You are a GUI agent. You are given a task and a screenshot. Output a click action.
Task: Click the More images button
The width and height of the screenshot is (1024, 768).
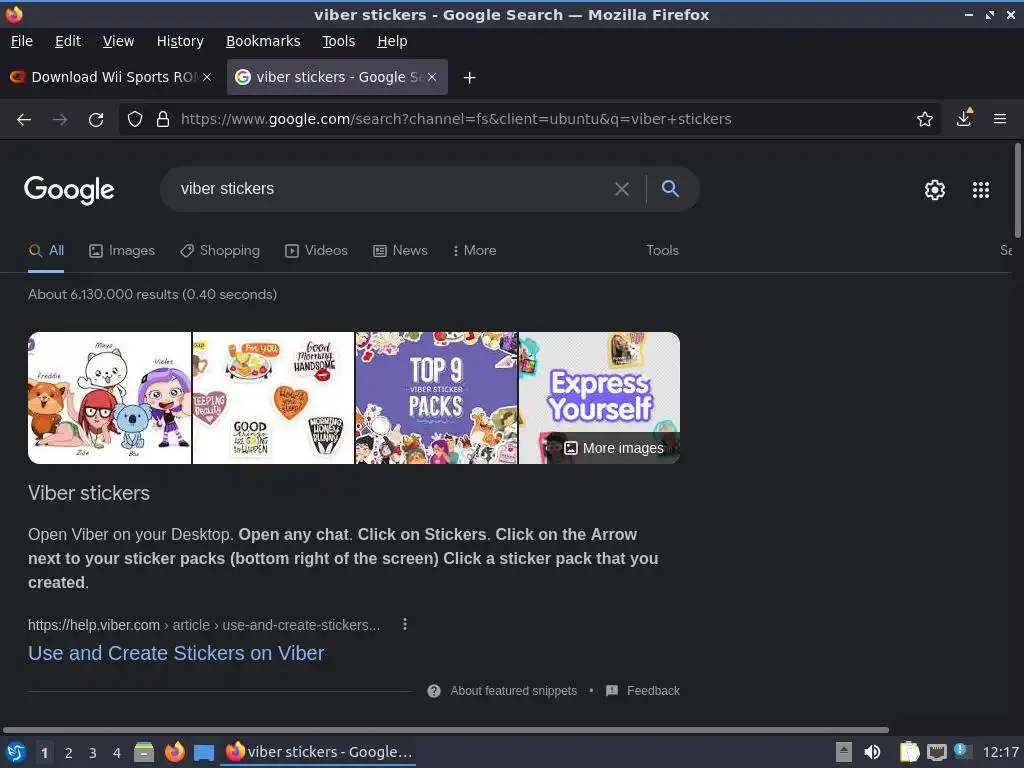[614, 448]
